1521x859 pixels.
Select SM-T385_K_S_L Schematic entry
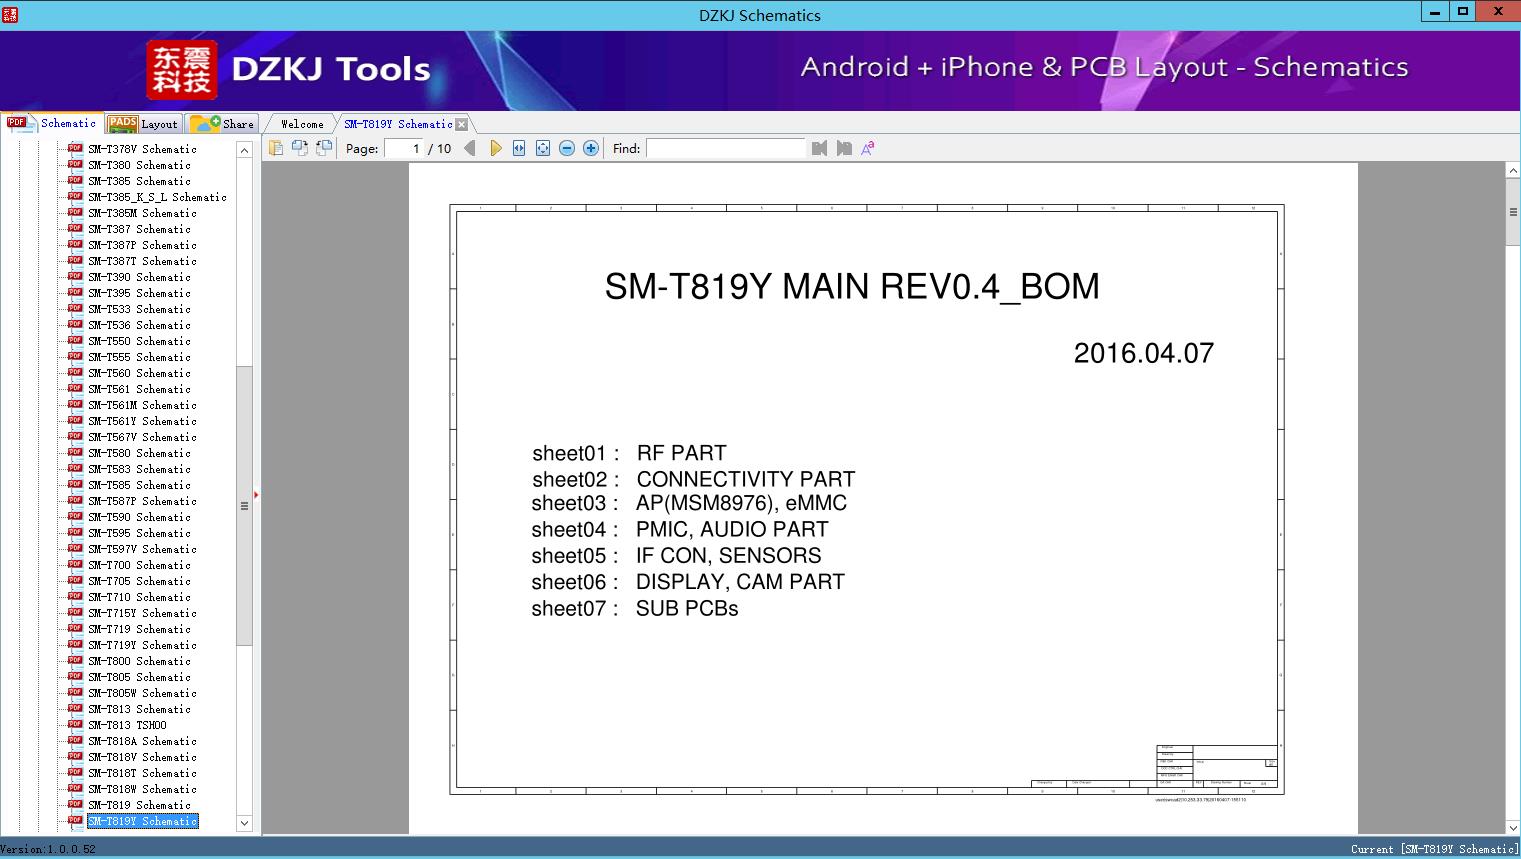[157, 197]
